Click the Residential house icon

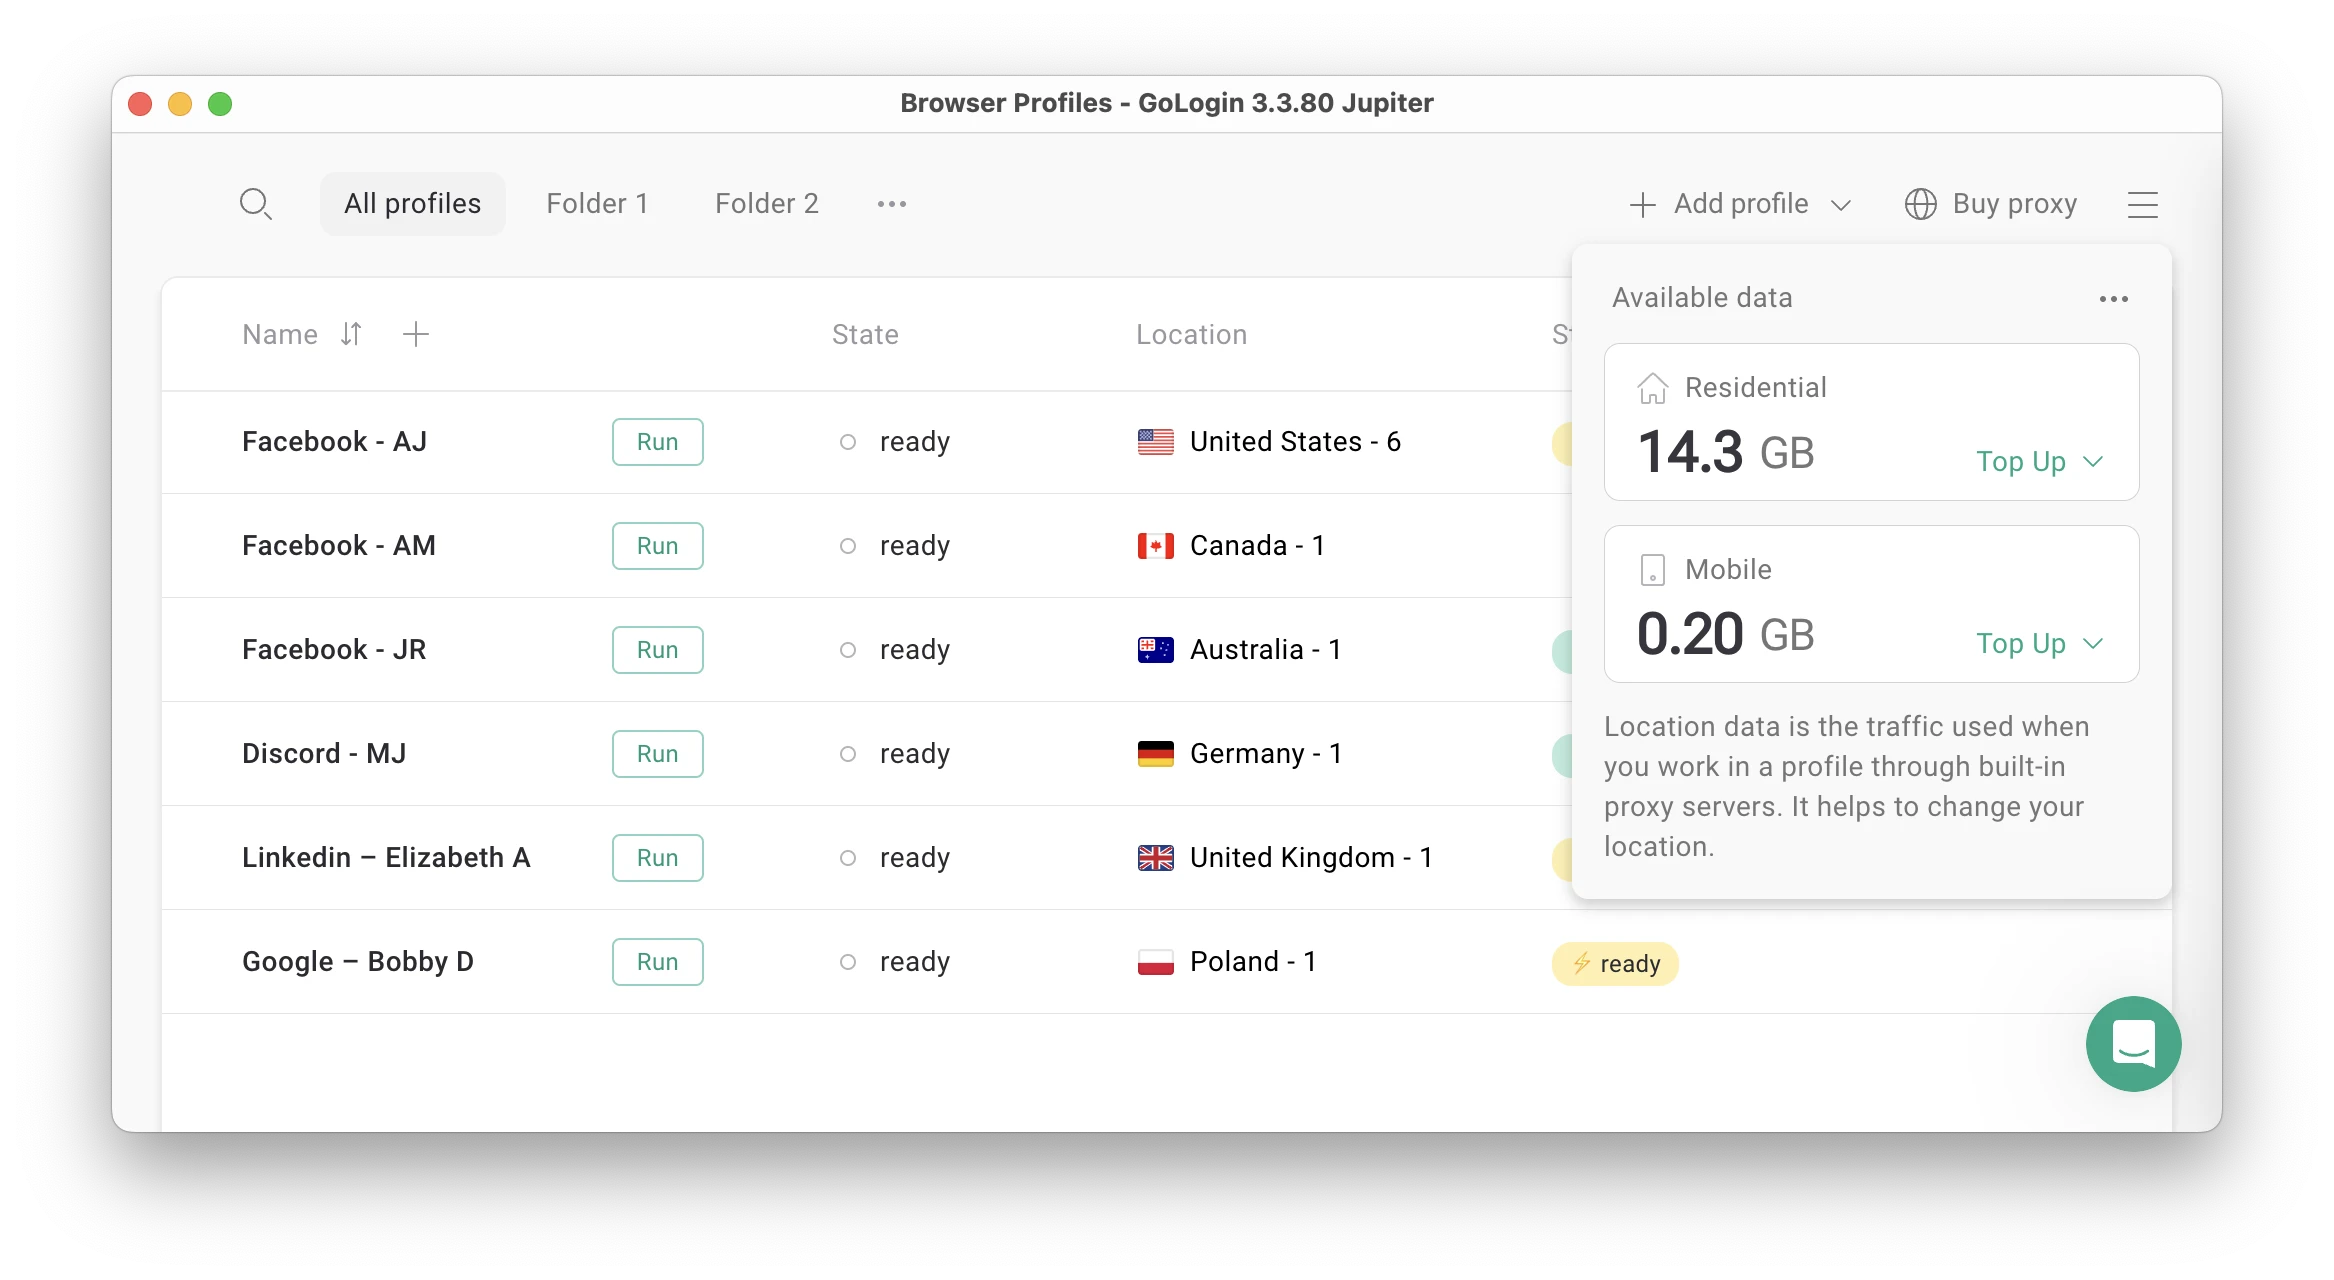pos(1652,388)
